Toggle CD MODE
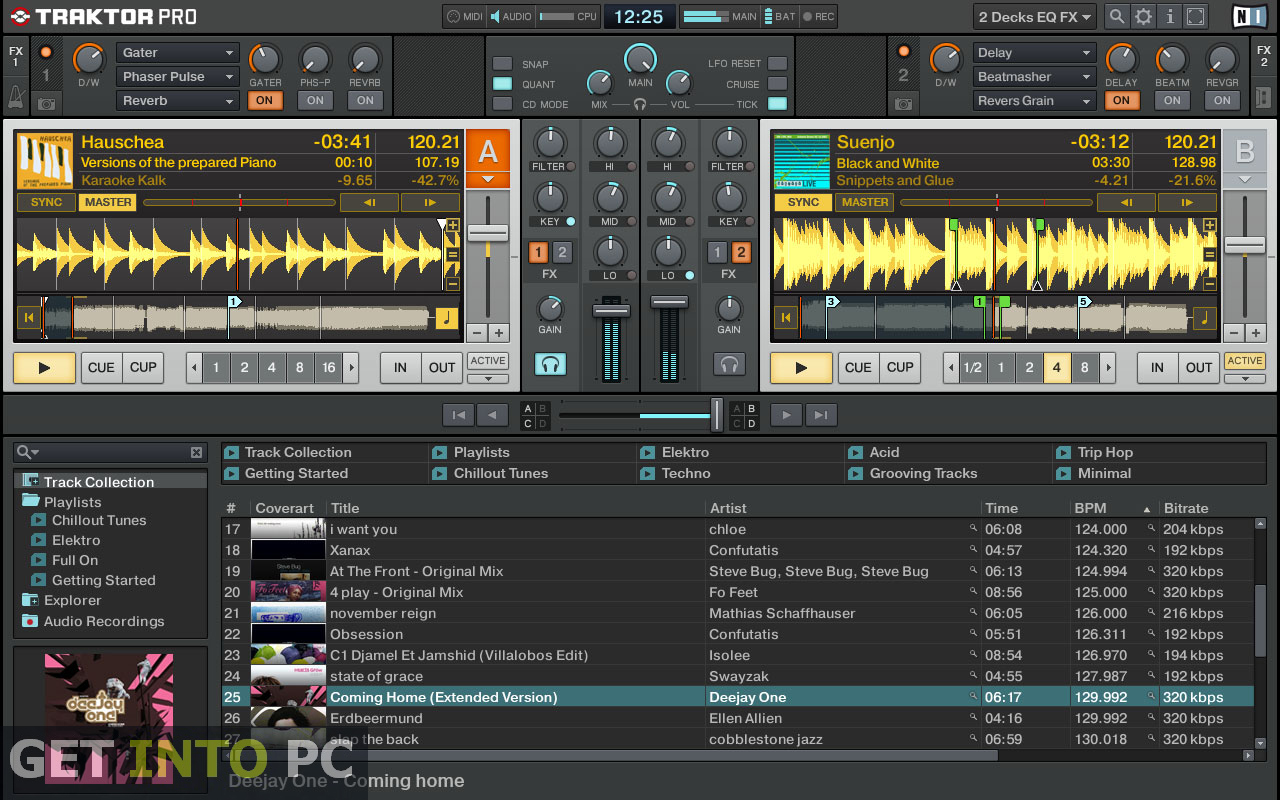Viewport: 1280px width, 800px height. (x=503, y=104)
